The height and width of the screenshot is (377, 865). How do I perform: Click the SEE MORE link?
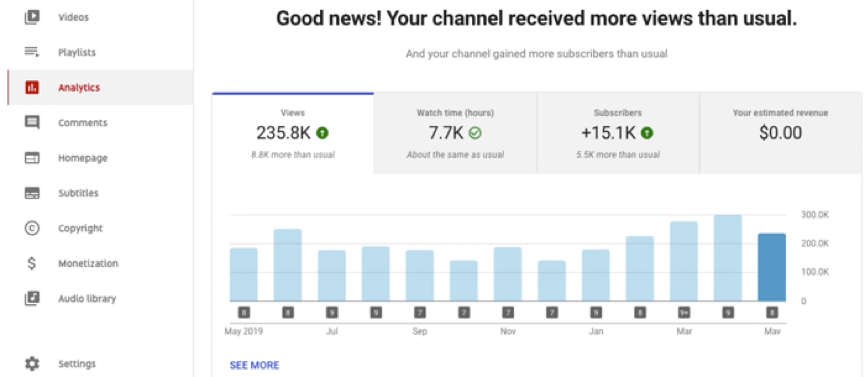(x=254, y=365)
